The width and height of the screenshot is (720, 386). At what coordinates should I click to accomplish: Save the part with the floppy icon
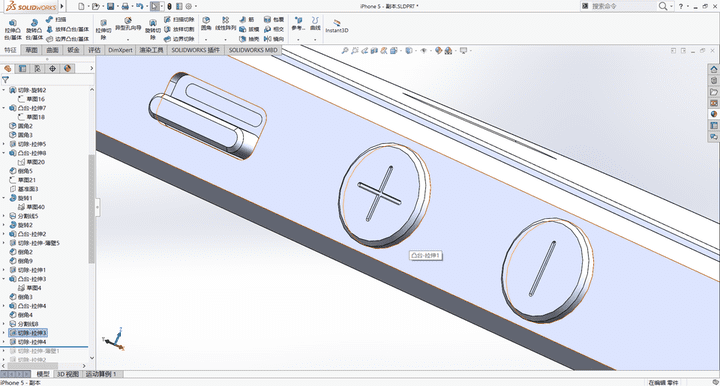click(x=110, y=6)
